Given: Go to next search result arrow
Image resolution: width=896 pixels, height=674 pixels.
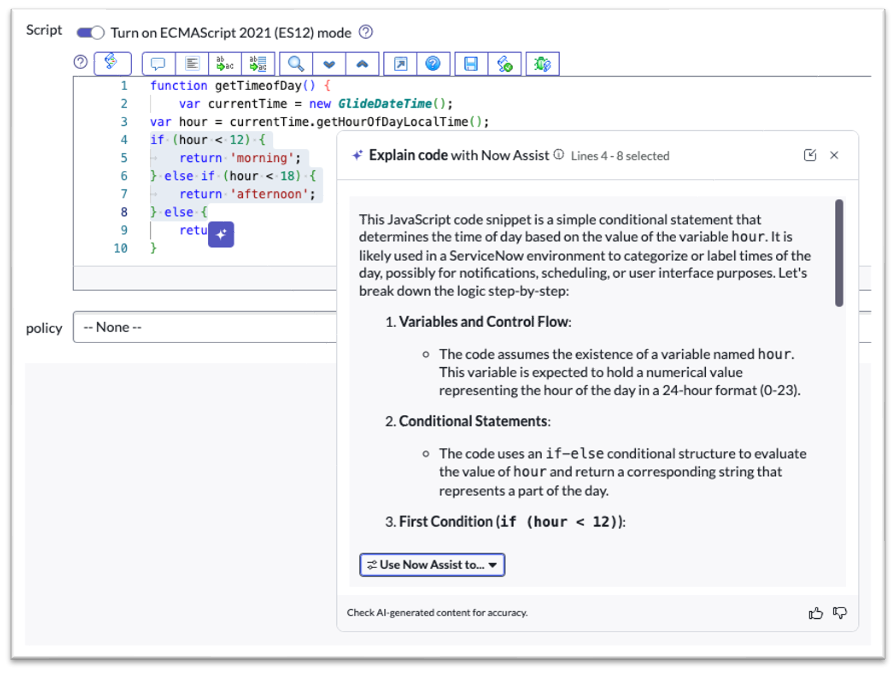Looking at the screenshot, I should pyautogui.click(x=329, y=63).
